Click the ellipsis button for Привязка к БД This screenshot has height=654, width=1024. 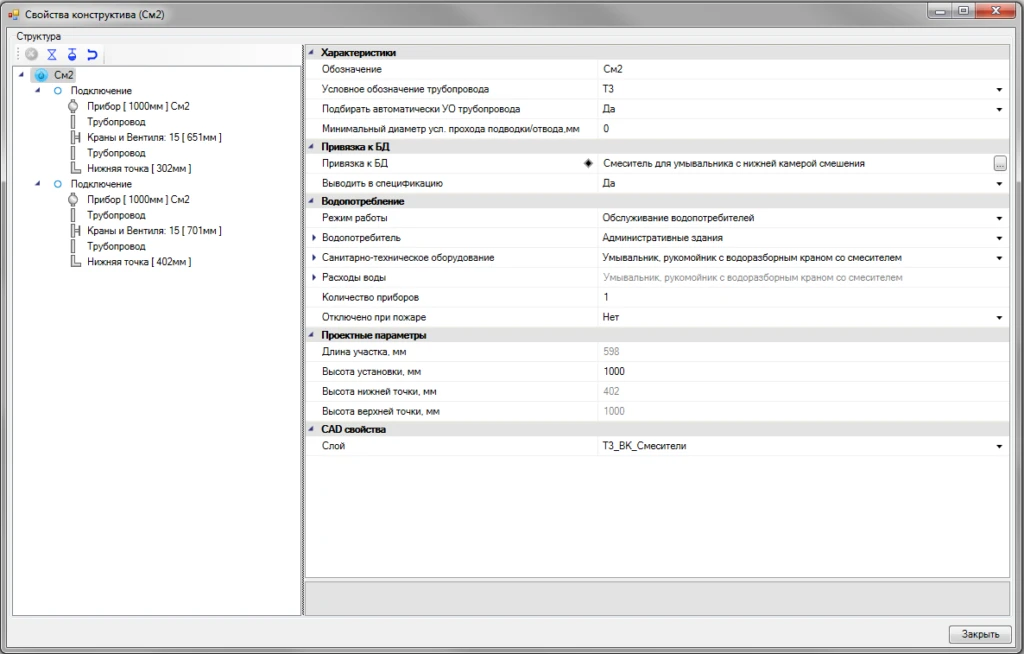tap(1000, 163)
